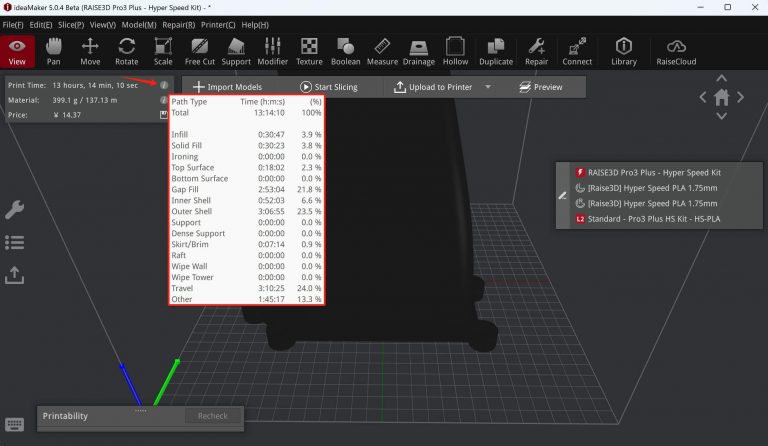Click Upload to Printer
The image size is (768, 446).
(x=433, y=87)
